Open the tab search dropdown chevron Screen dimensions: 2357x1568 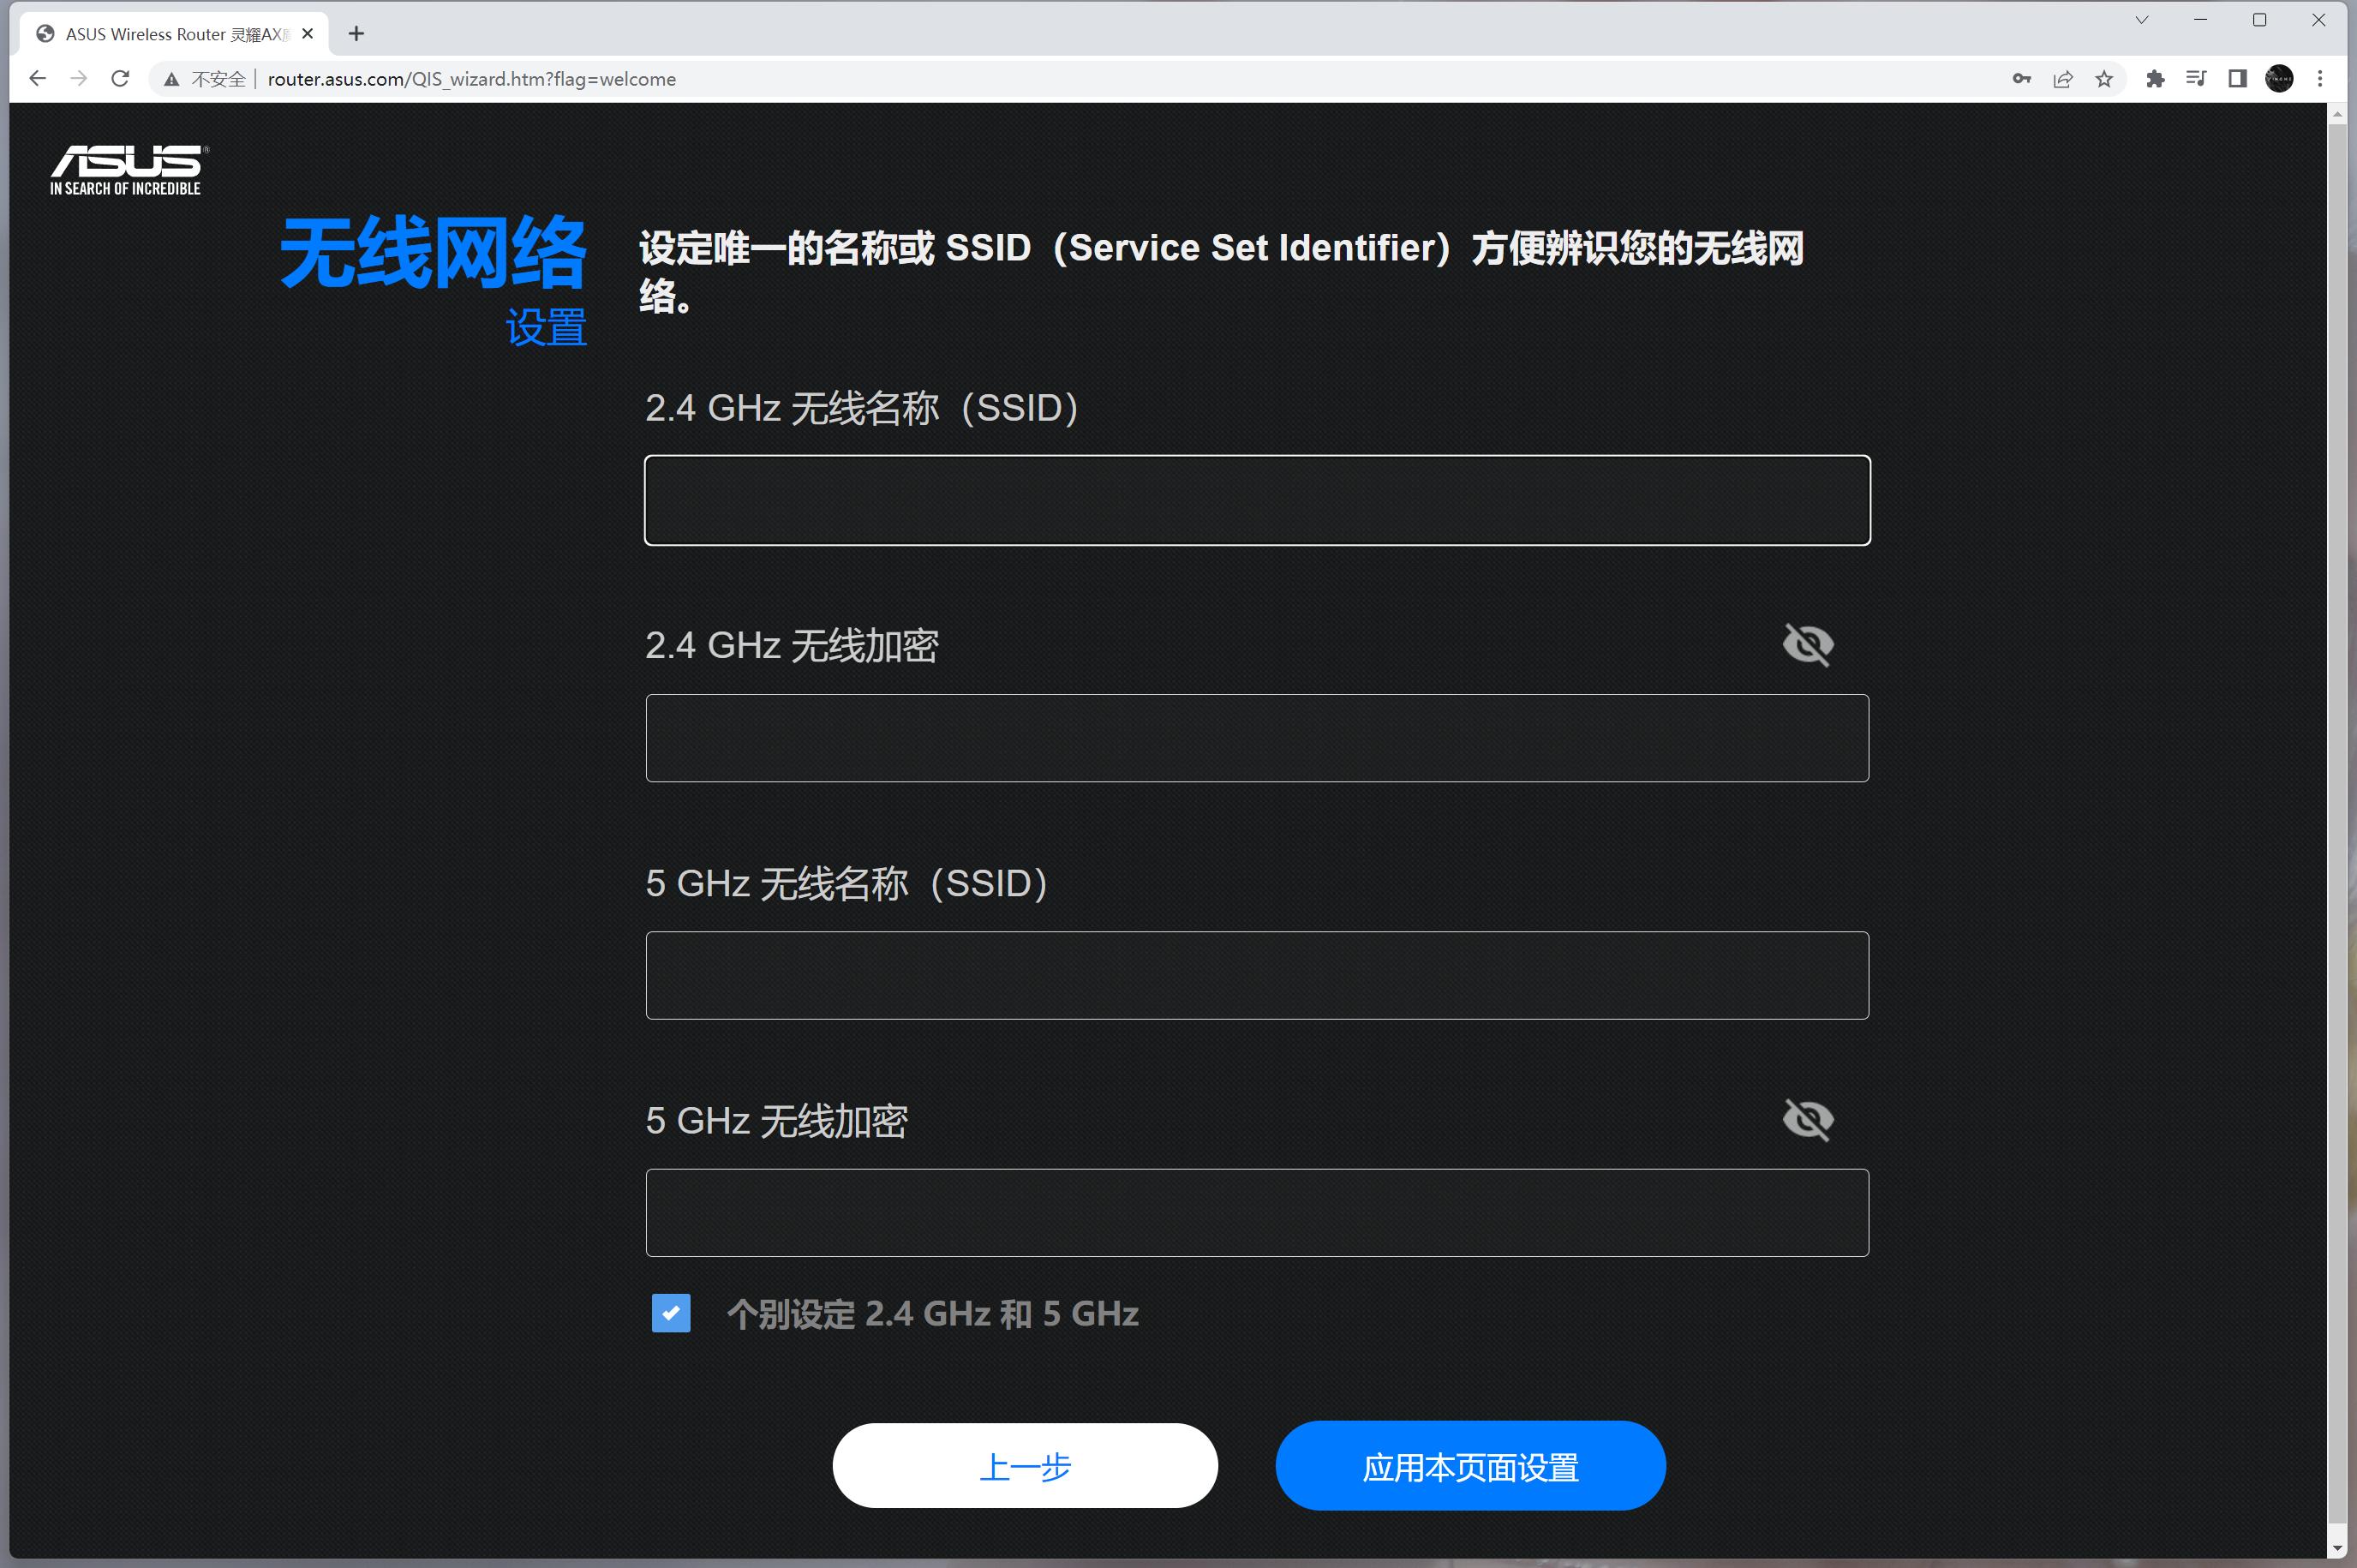2140,19
